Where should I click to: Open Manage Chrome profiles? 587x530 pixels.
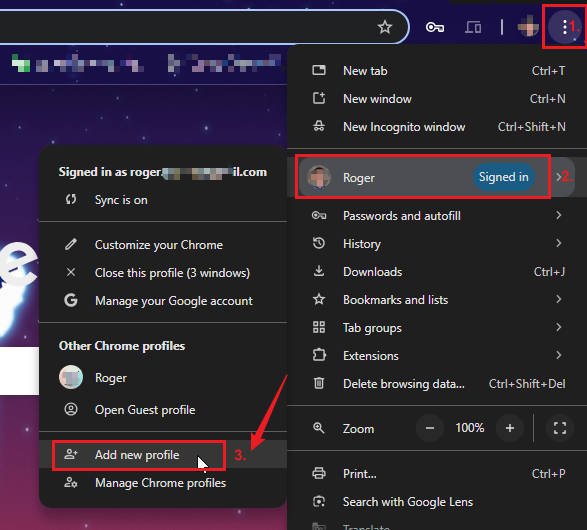pos(163,482)
